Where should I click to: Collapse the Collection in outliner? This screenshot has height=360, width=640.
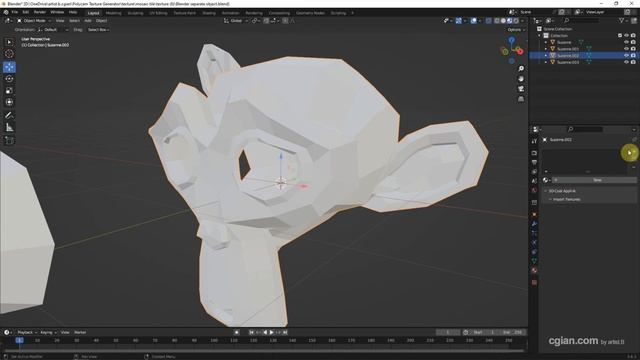coord(539,36)
